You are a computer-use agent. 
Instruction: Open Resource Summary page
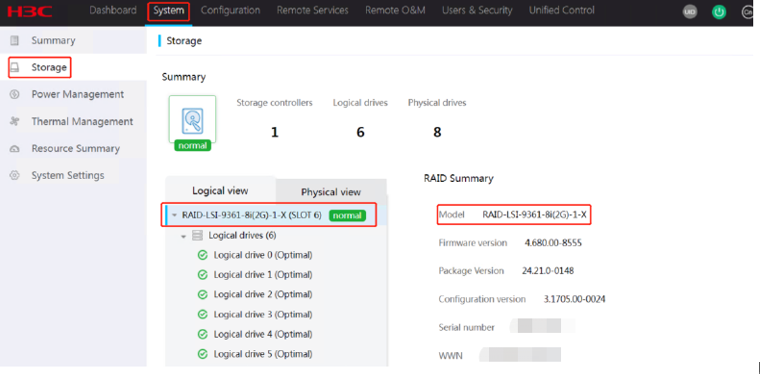click(x=76, y=148)
